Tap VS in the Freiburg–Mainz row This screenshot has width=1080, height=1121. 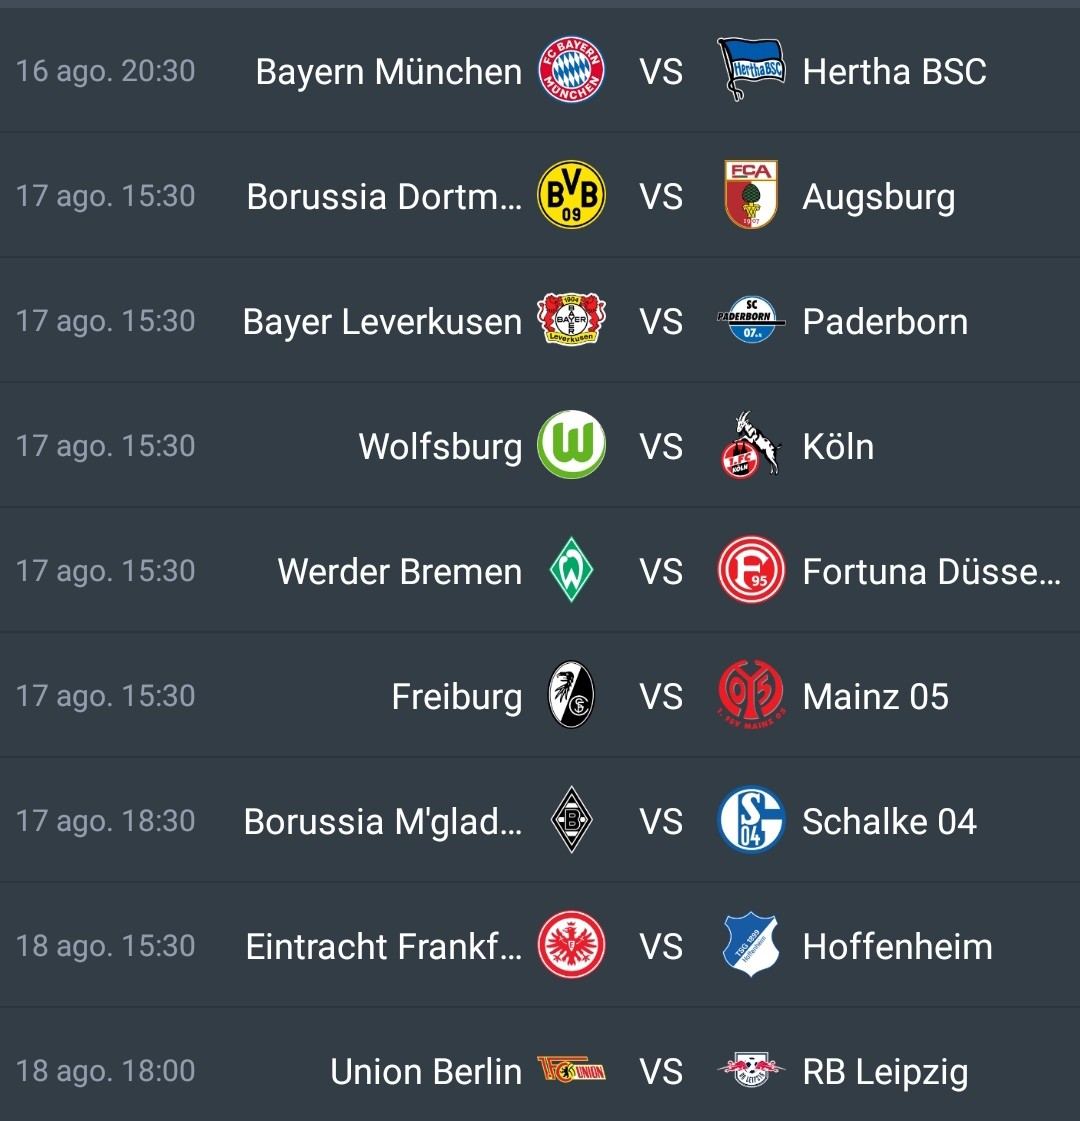[661, 696]
